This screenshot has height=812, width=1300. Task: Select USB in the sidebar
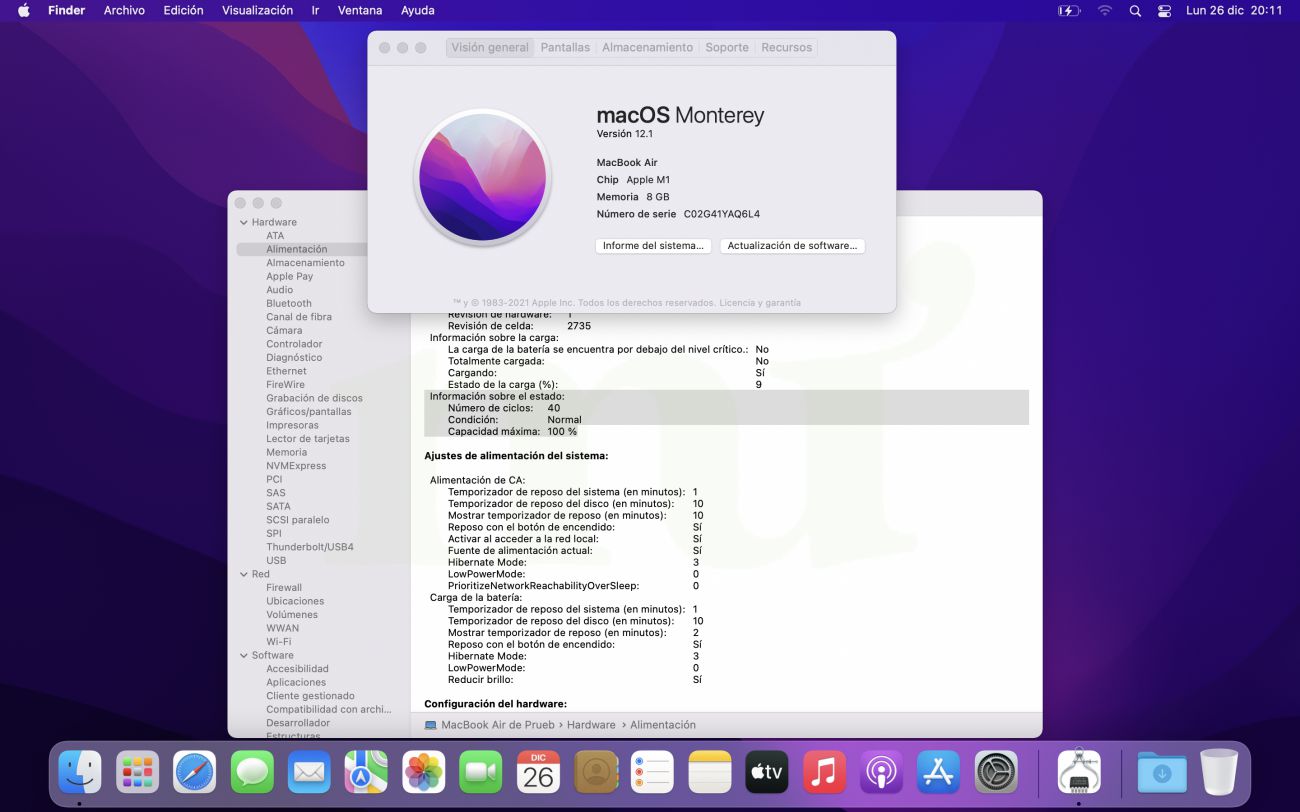[276, 561]
